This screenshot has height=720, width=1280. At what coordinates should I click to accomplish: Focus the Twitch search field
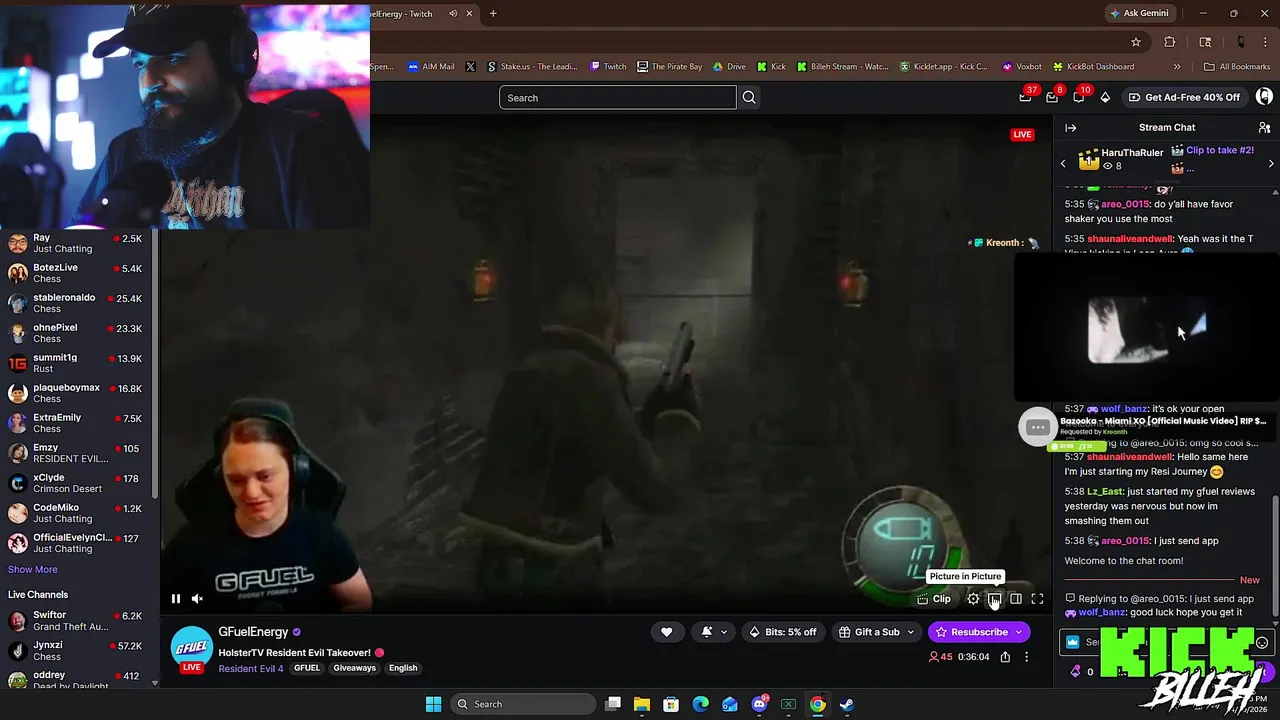[x=617, y=97]
